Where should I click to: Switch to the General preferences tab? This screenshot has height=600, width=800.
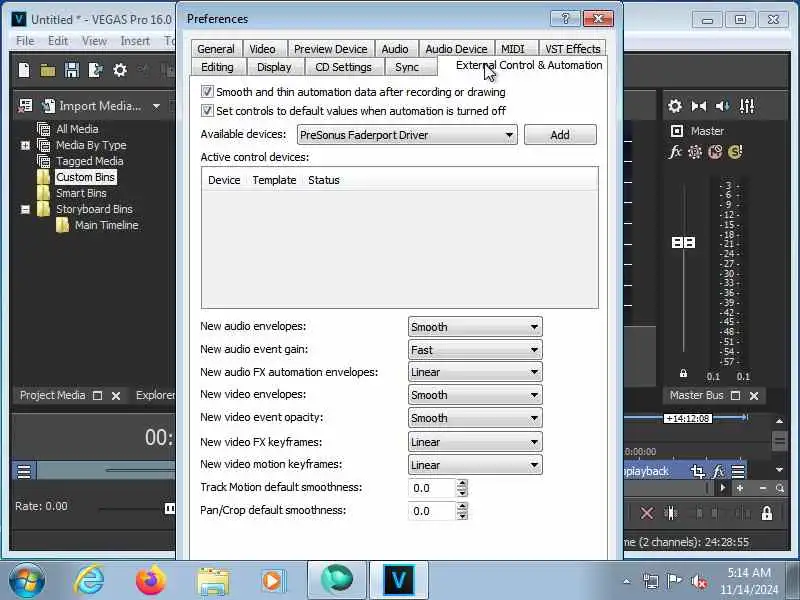216,49
